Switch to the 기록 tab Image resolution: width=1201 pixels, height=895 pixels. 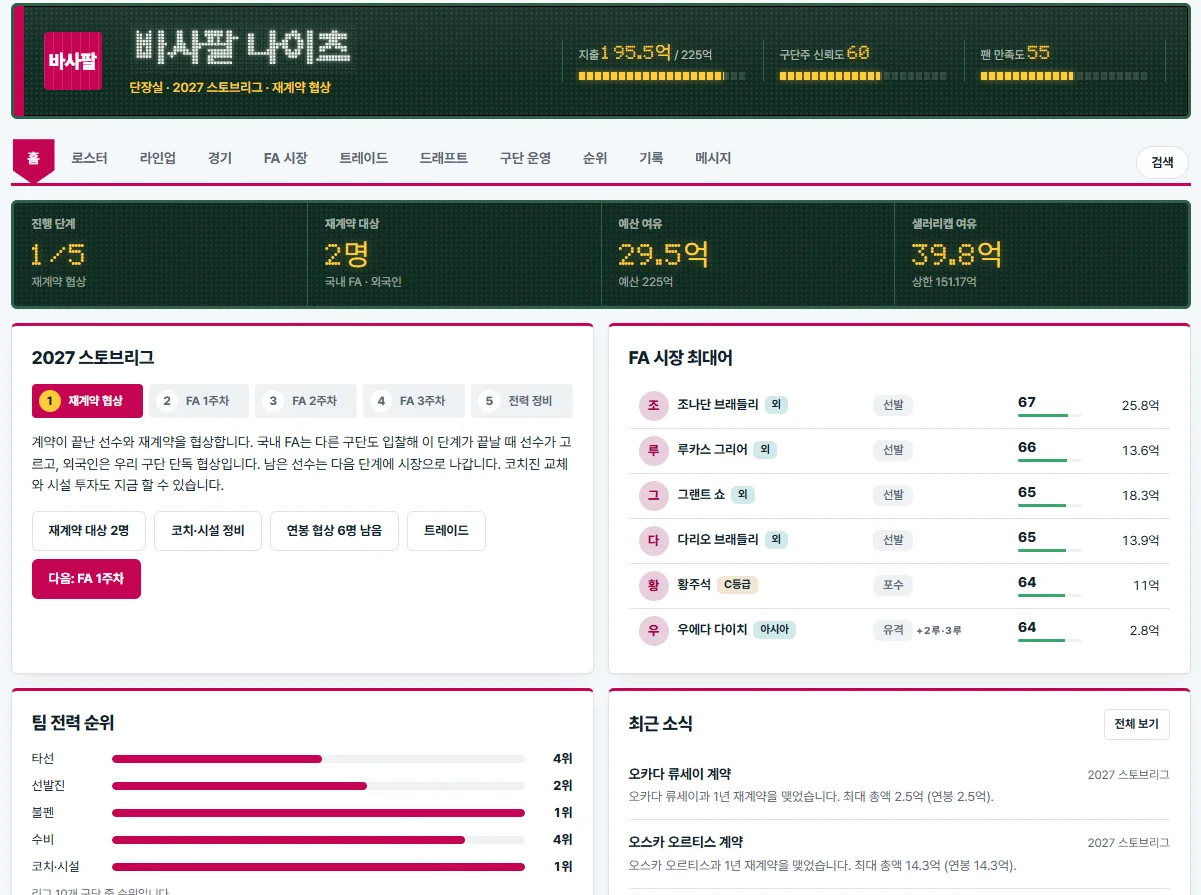(650, 158)
